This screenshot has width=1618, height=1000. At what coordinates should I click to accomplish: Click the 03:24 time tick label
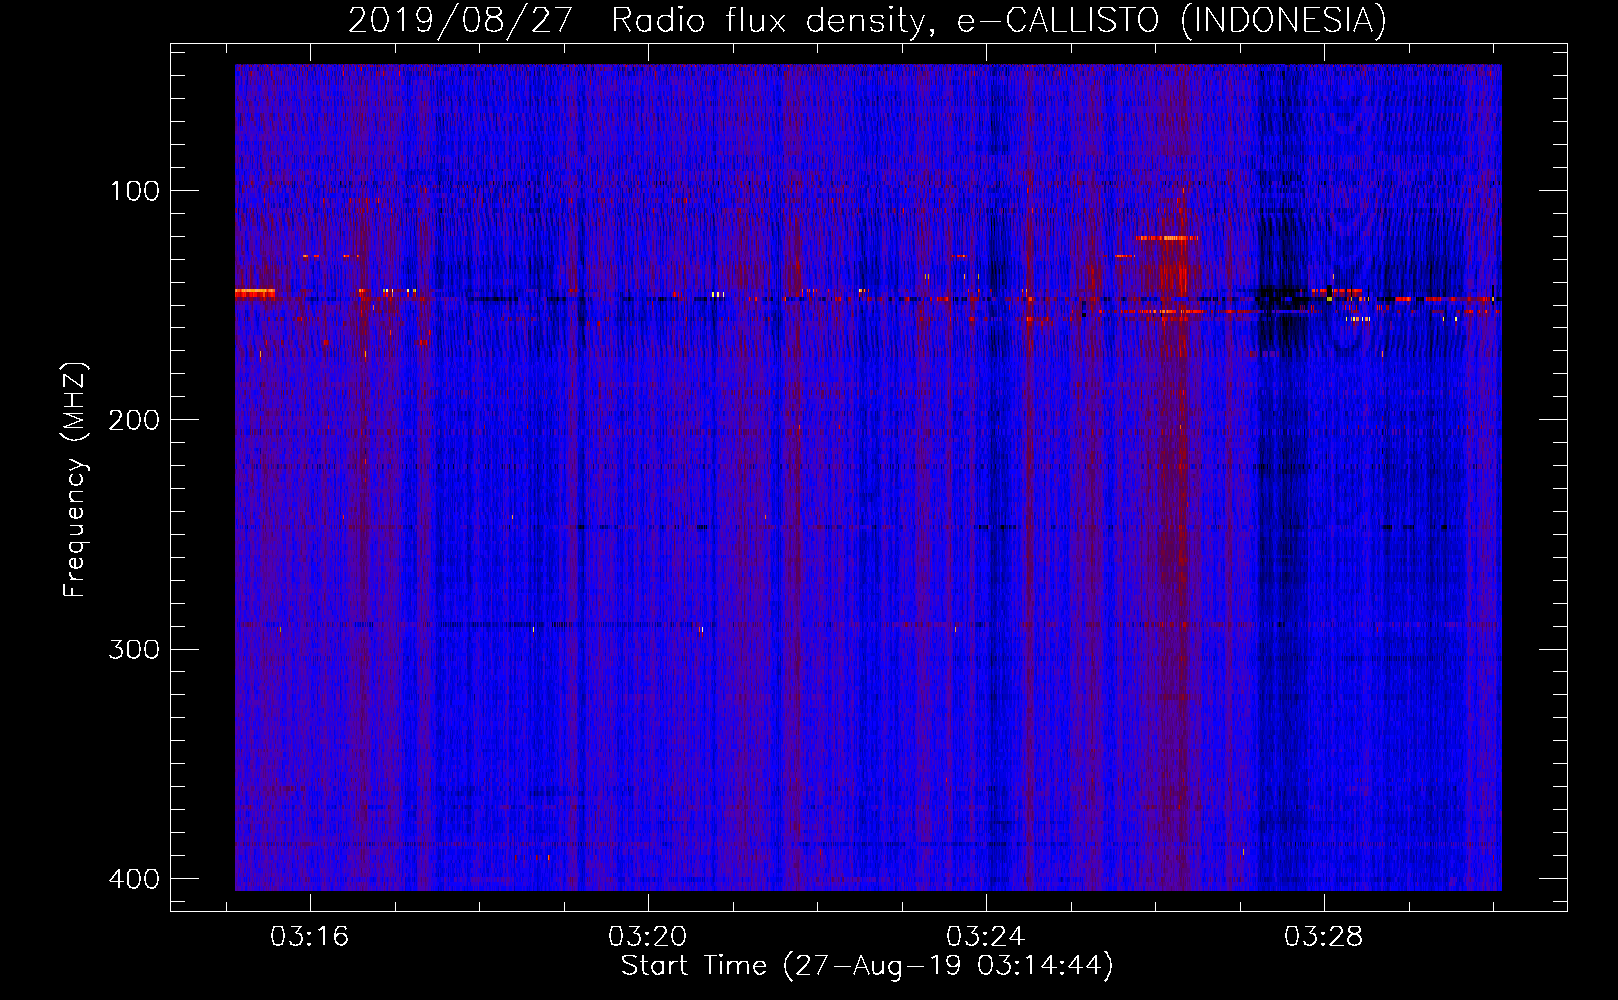(x=986, y=937)
